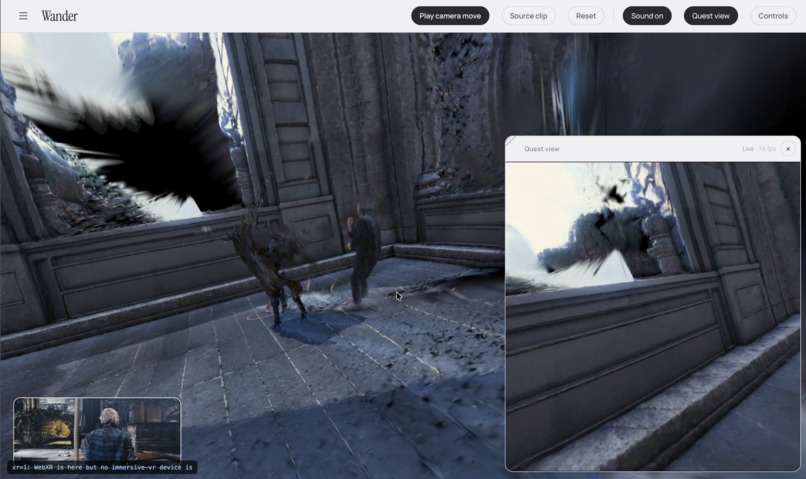This screenshot has width=806, height=479.
Task: Open the Controls button
Action: point(773,16)
